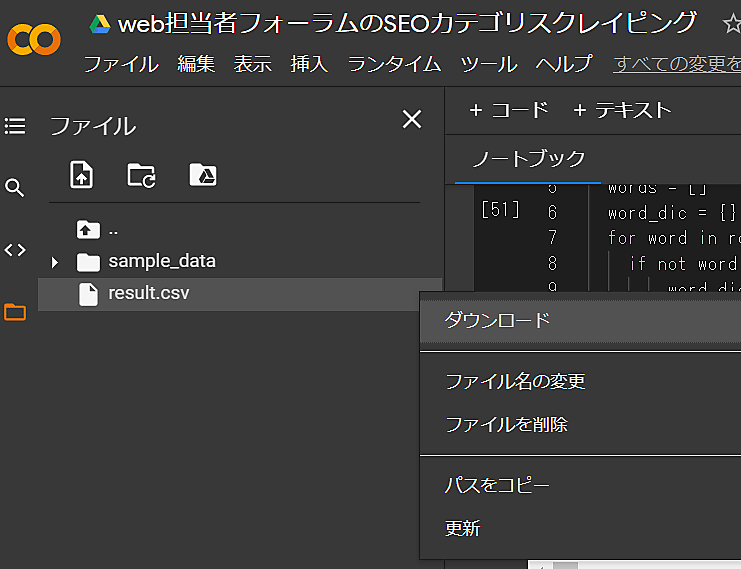Switch to the ノートブック tab
The width and height of the screenshot is (741, 569).
click(x=528, y=159)
